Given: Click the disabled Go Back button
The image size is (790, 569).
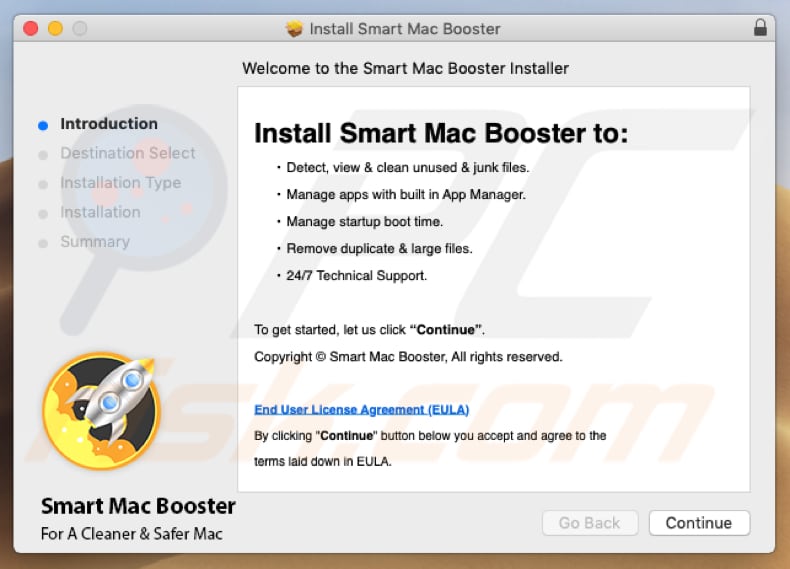Looking at the screenshot, I should [589, 523].
